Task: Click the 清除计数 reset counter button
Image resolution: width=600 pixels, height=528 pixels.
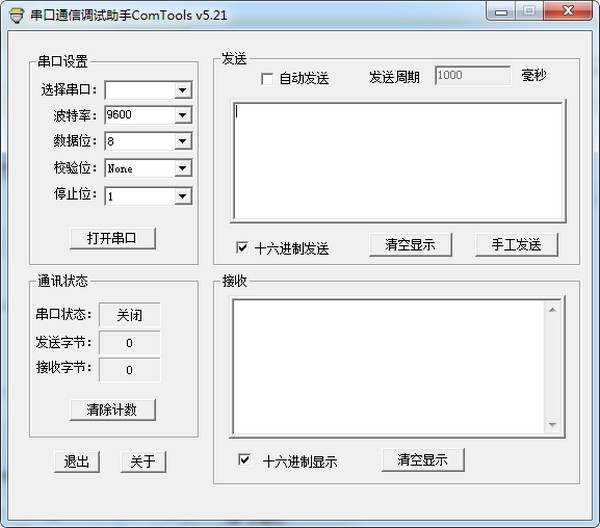Action: [x=112, y=410]
